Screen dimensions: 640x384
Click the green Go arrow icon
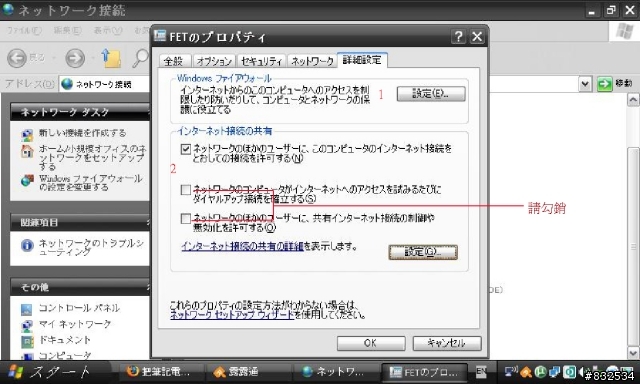[604, 84]
